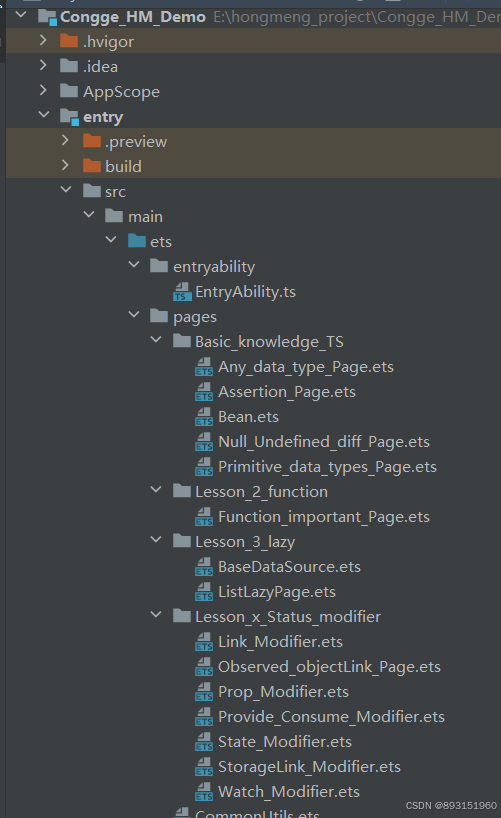Select the EntryAbility.ts file name

[245, 292]
